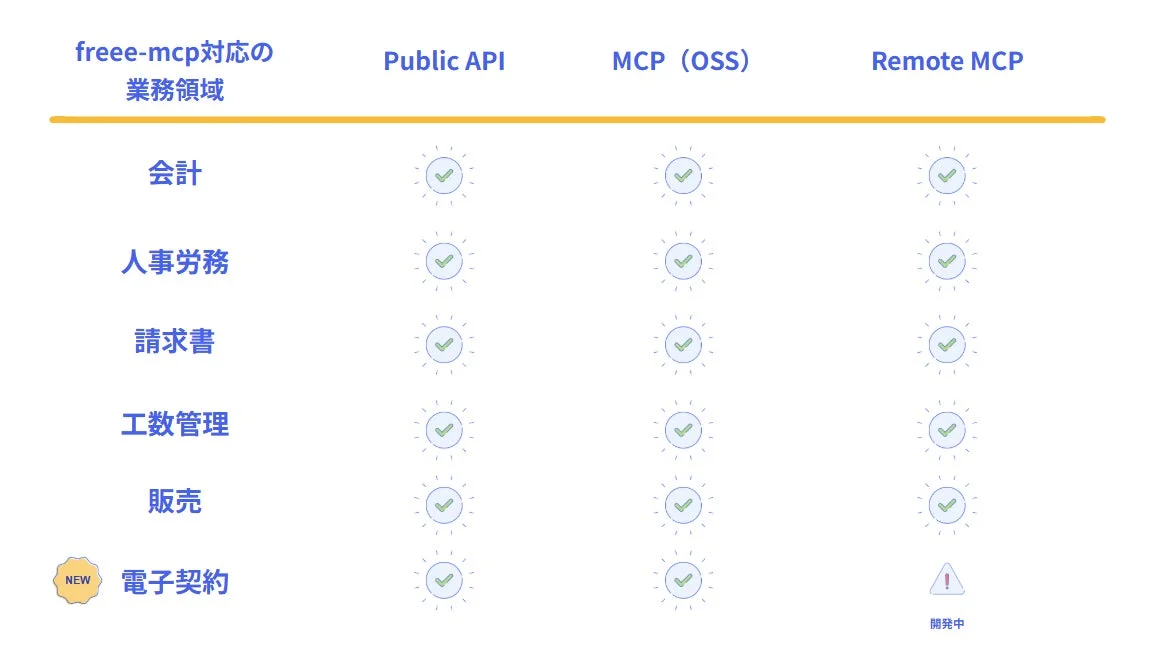Click the 会計 Public API checkmark icon
1160x651 pixels.
444,175
